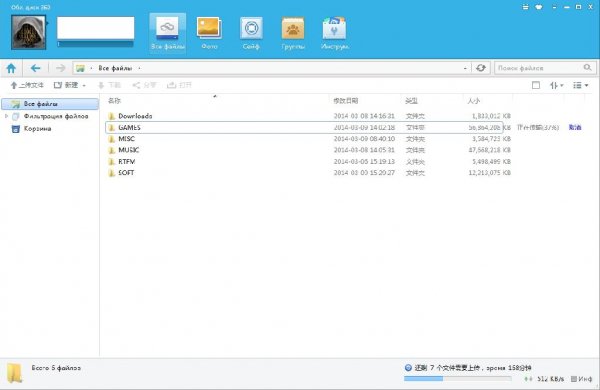Open the menu icon in the title bar
This screenshot has height=390, width=600.
[525, 7]
